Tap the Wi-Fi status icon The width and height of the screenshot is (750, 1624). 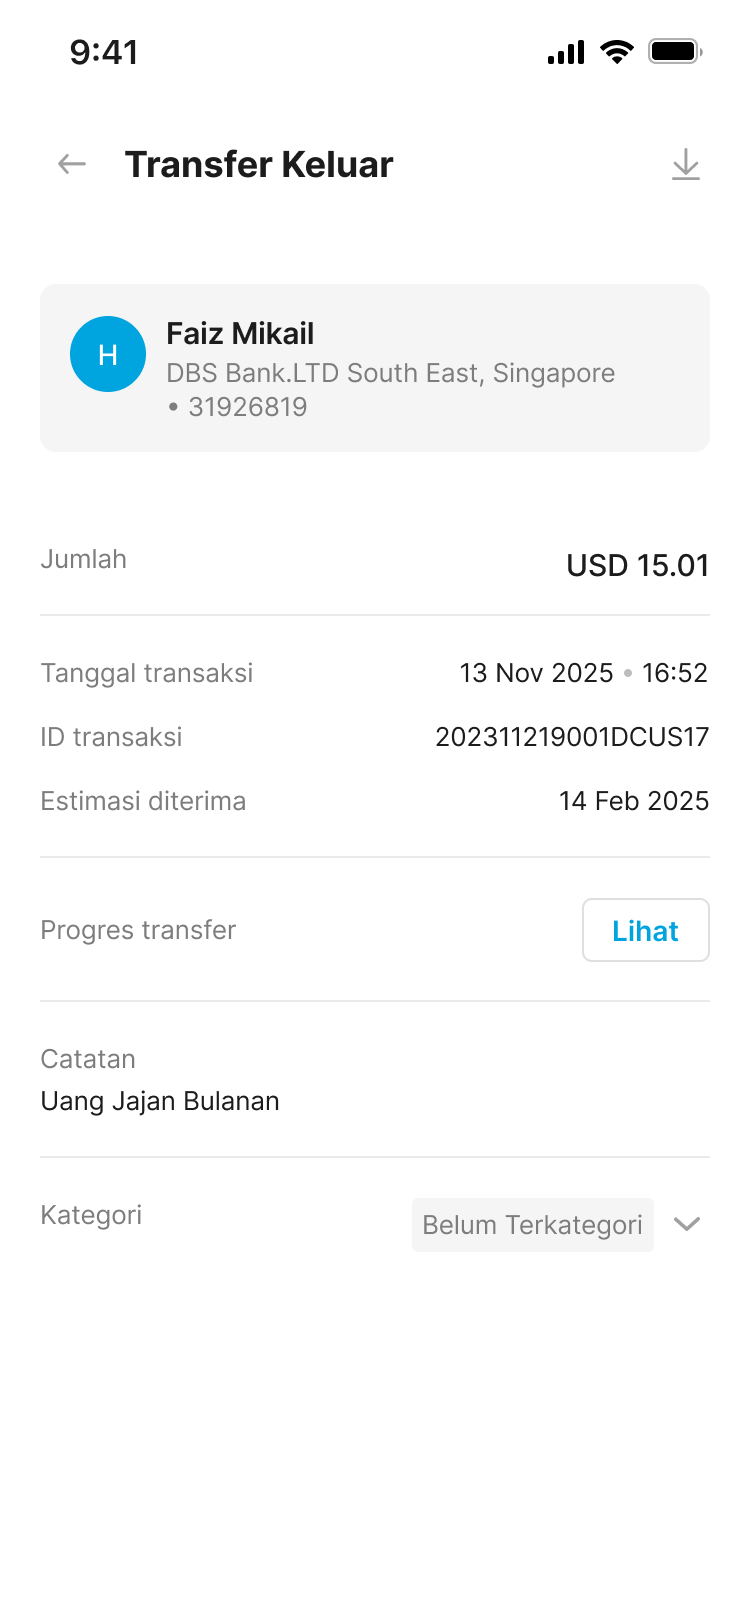point(617,52)
